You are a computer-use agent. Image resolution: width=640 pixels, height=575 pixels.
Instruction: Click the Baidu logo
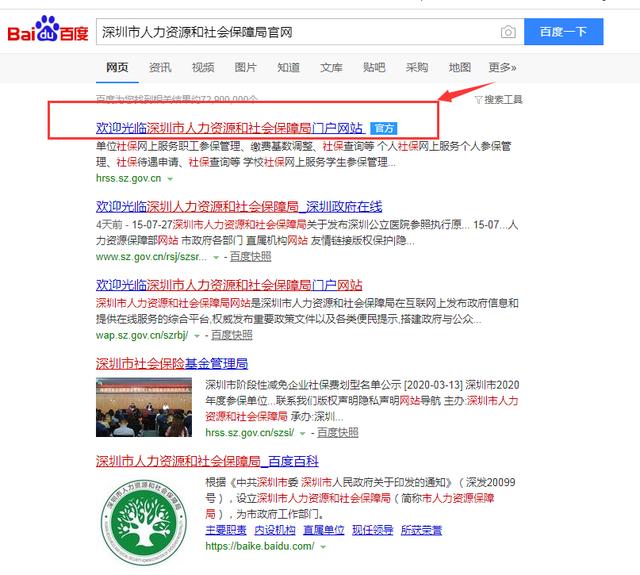coord(48,29)
